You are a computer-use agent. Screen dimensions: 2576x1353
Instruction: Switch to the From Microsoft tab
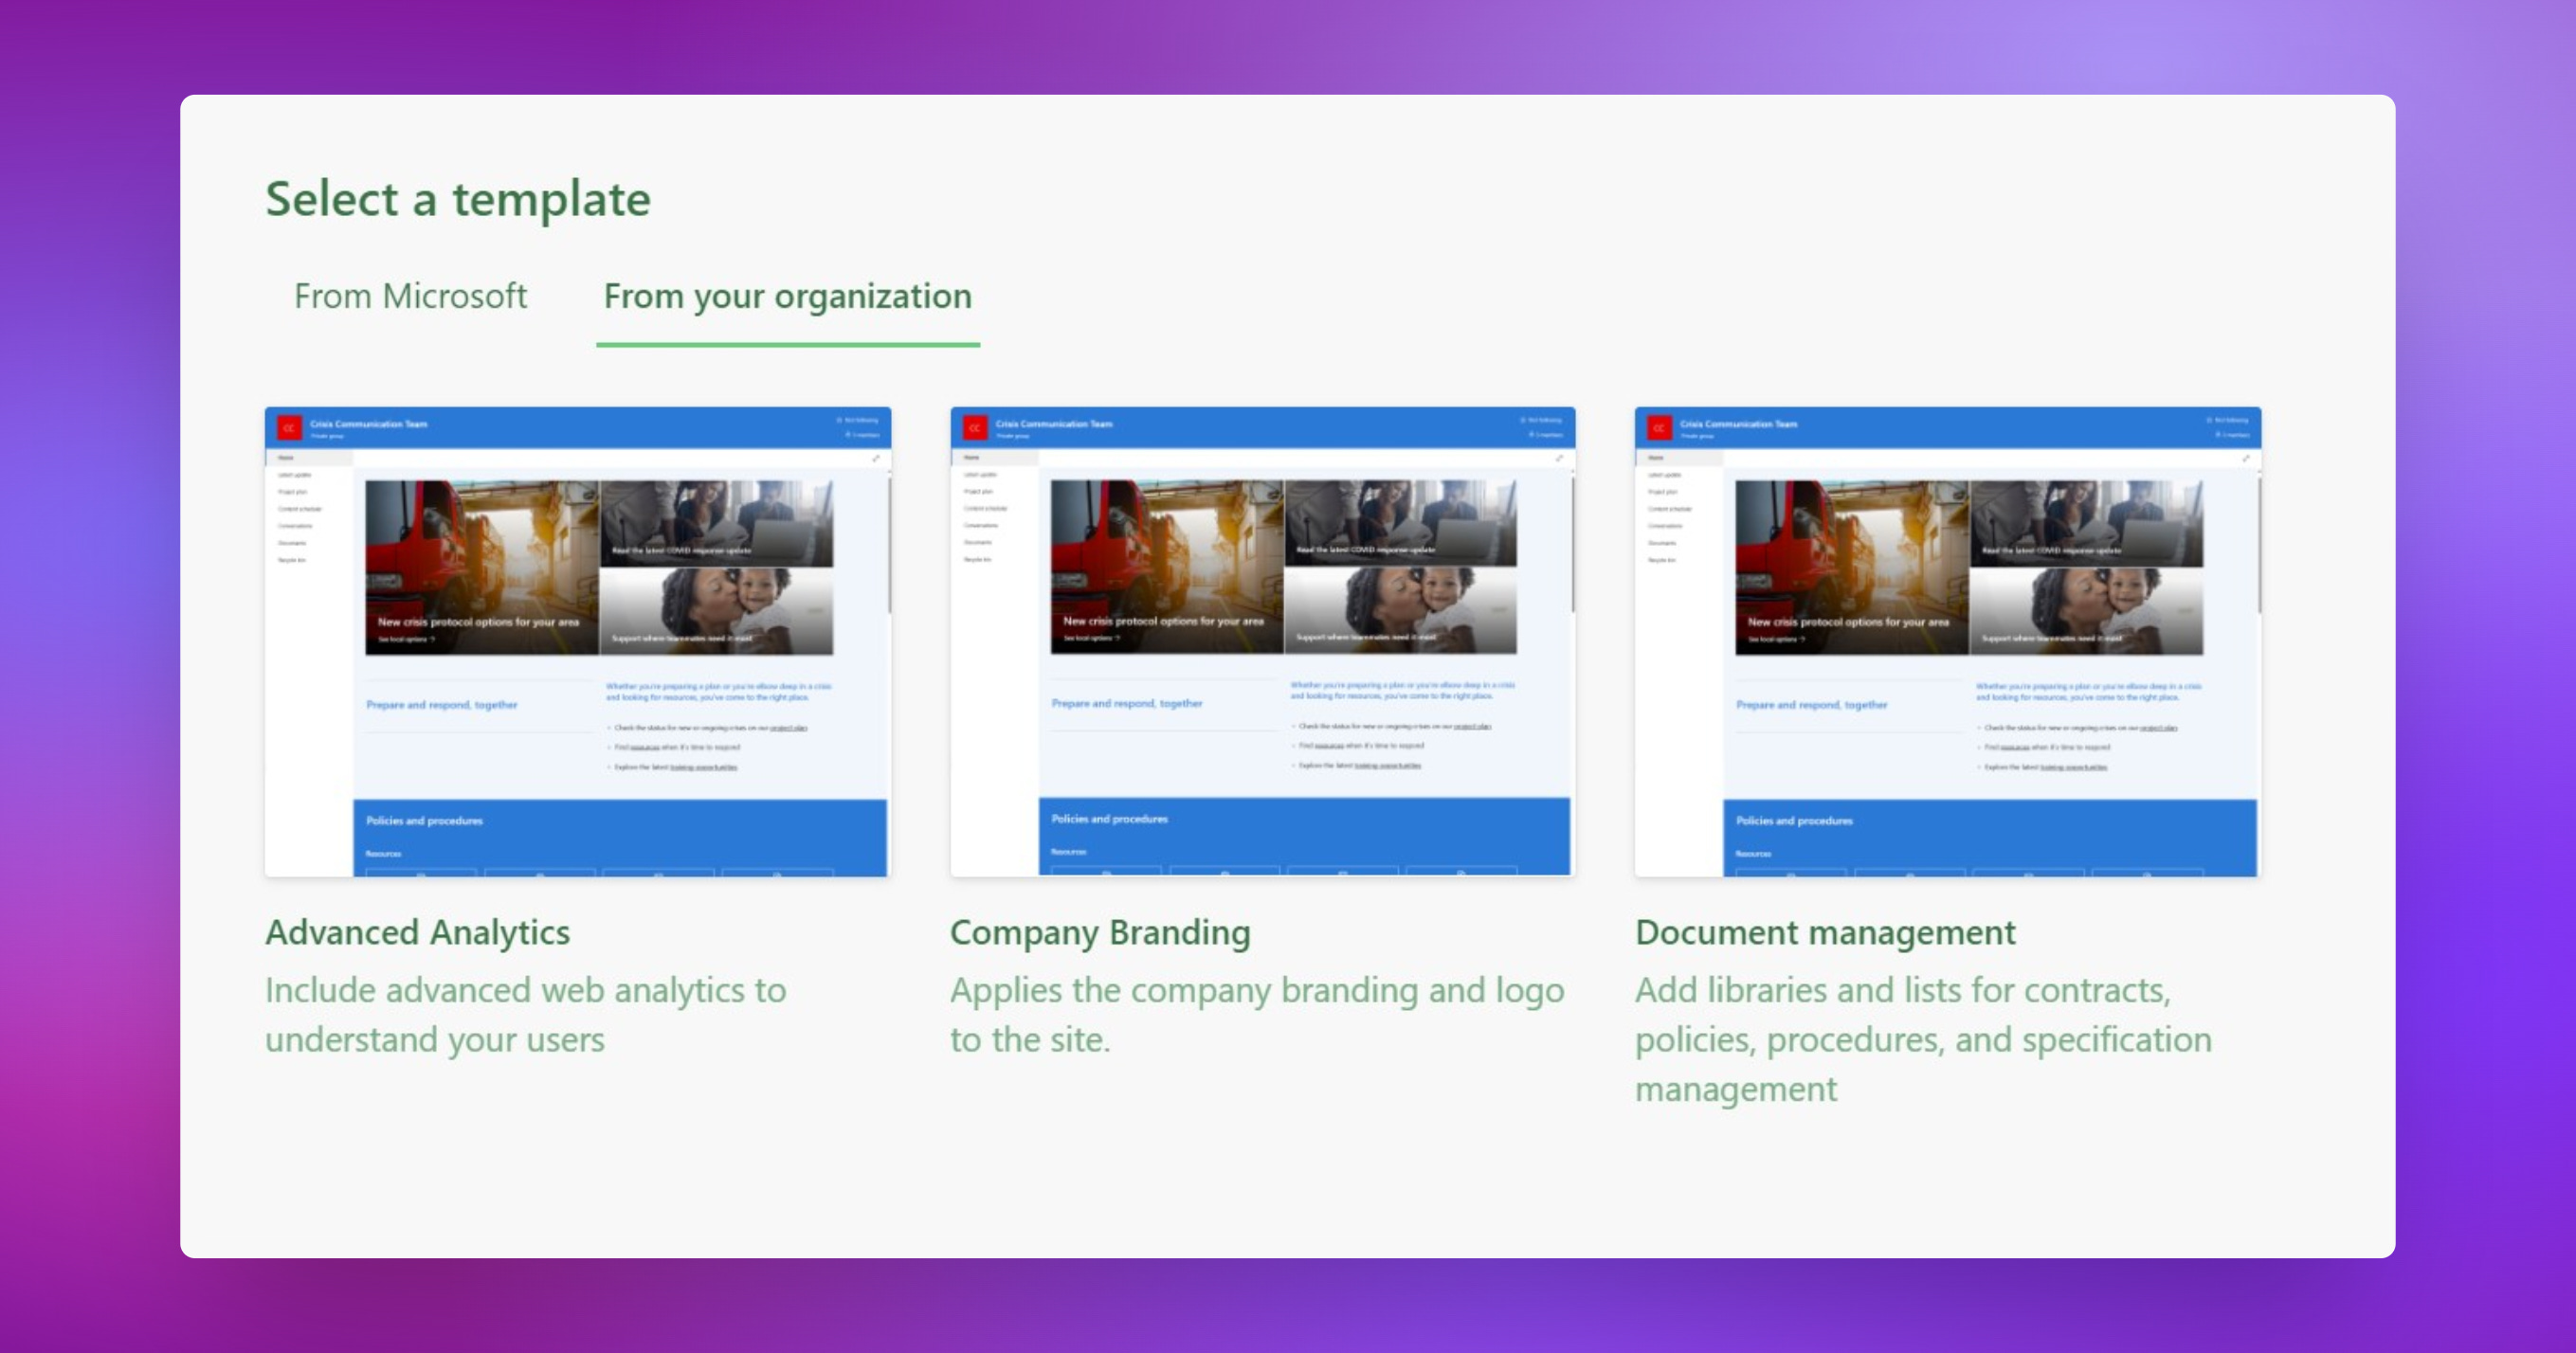pos(411,296)
